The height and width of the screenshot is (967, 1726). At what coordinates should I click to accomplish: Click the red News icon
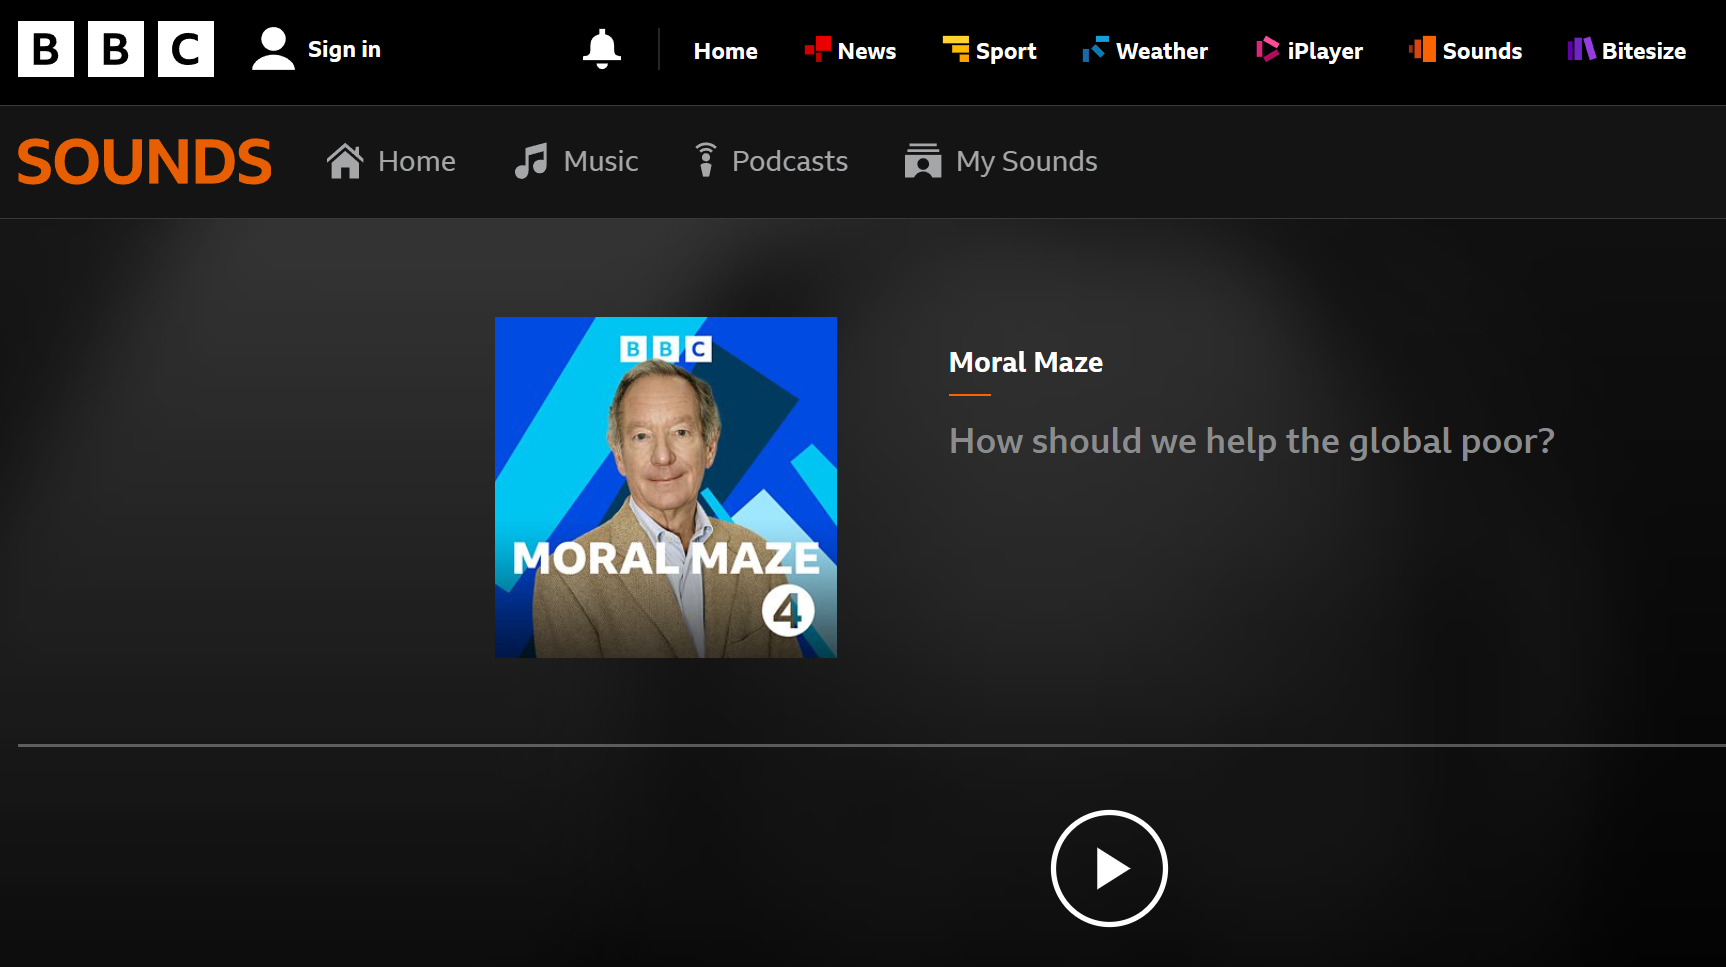pos(818,49)
